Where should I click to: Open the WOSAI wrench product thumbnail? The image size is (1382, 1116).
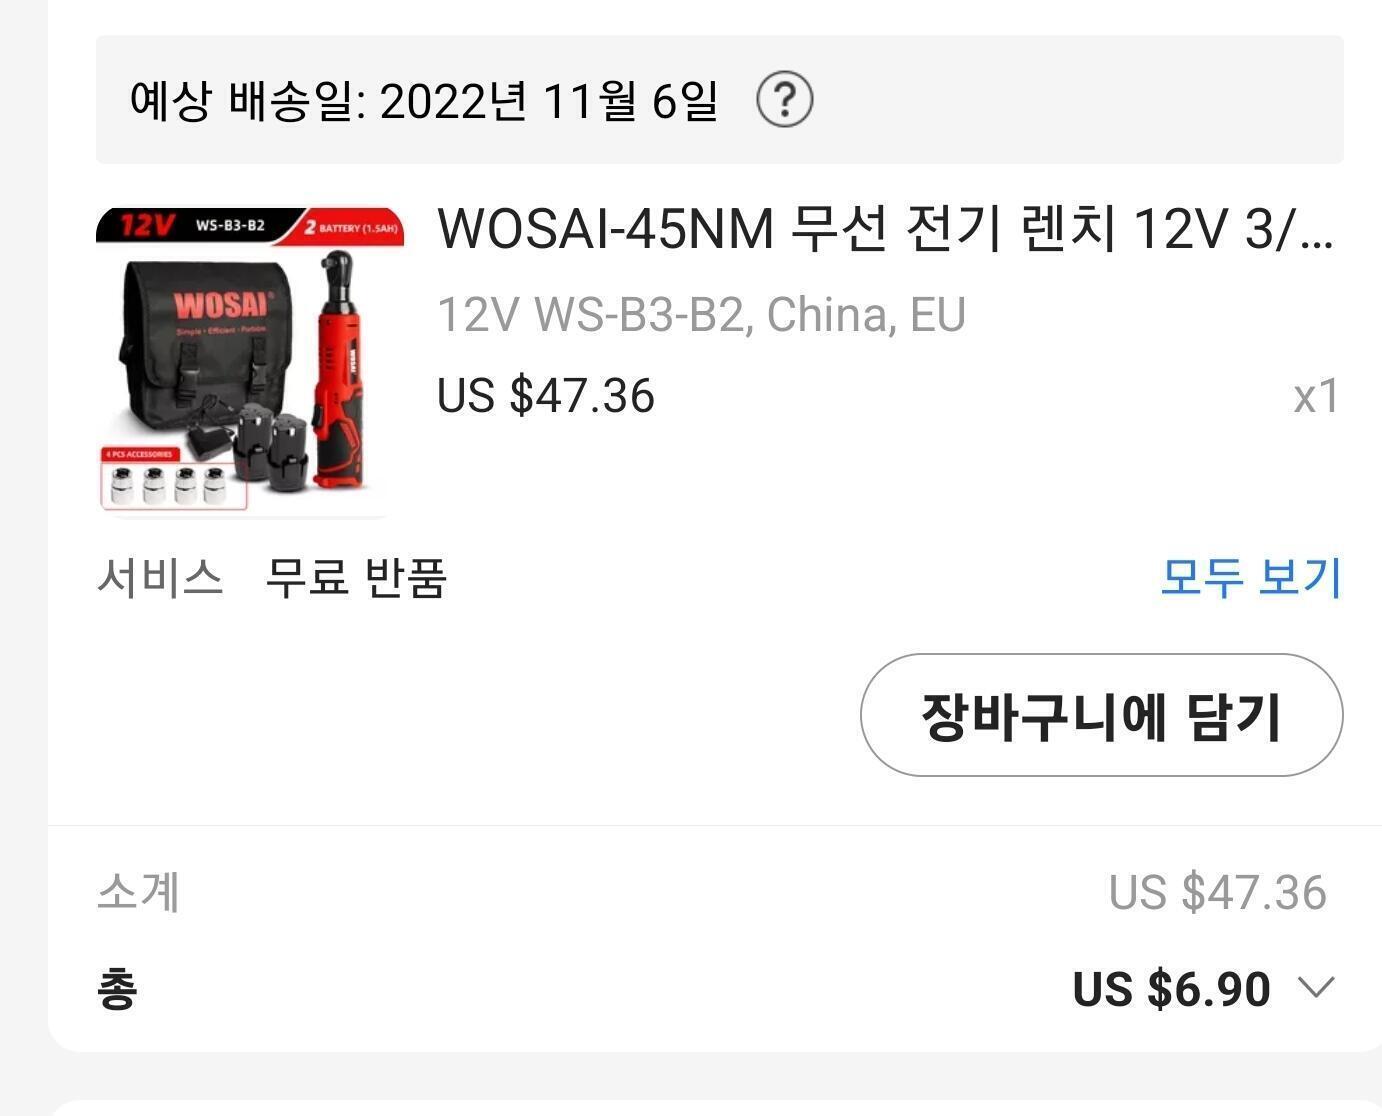[x=250, y=362]
